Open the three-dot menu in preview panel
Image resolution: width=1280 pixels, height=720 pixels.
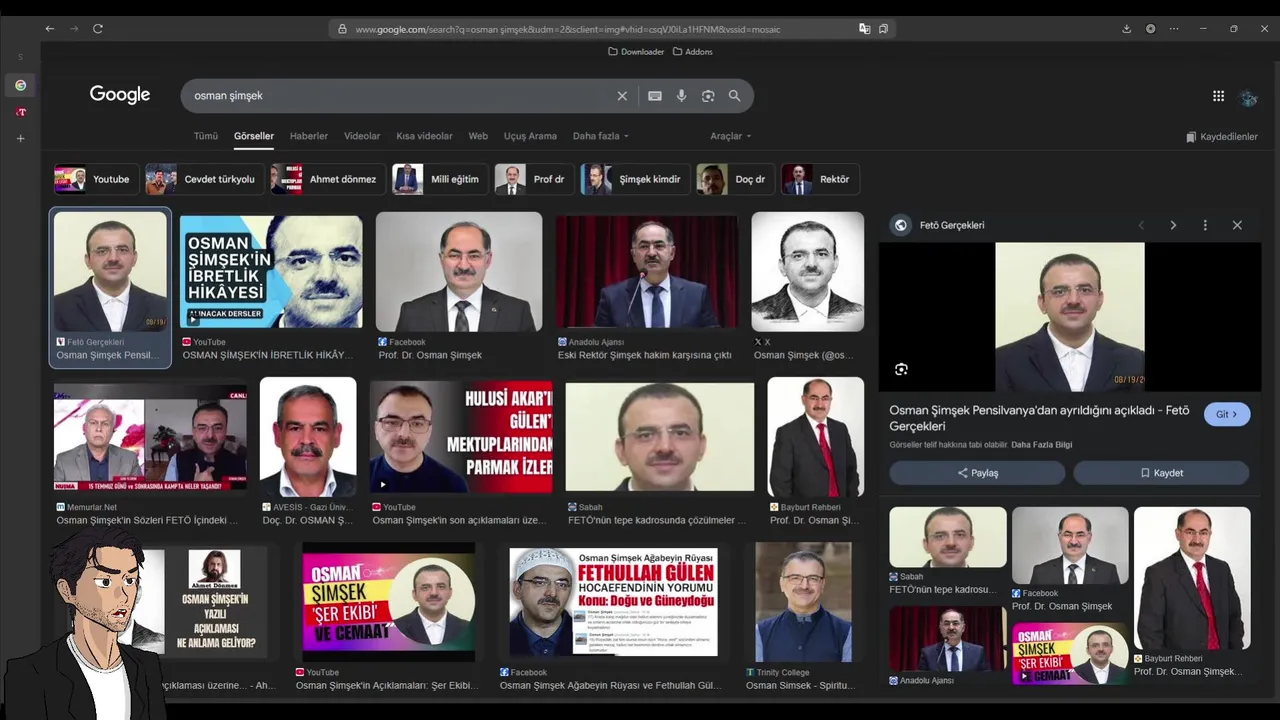(1205, 225)
